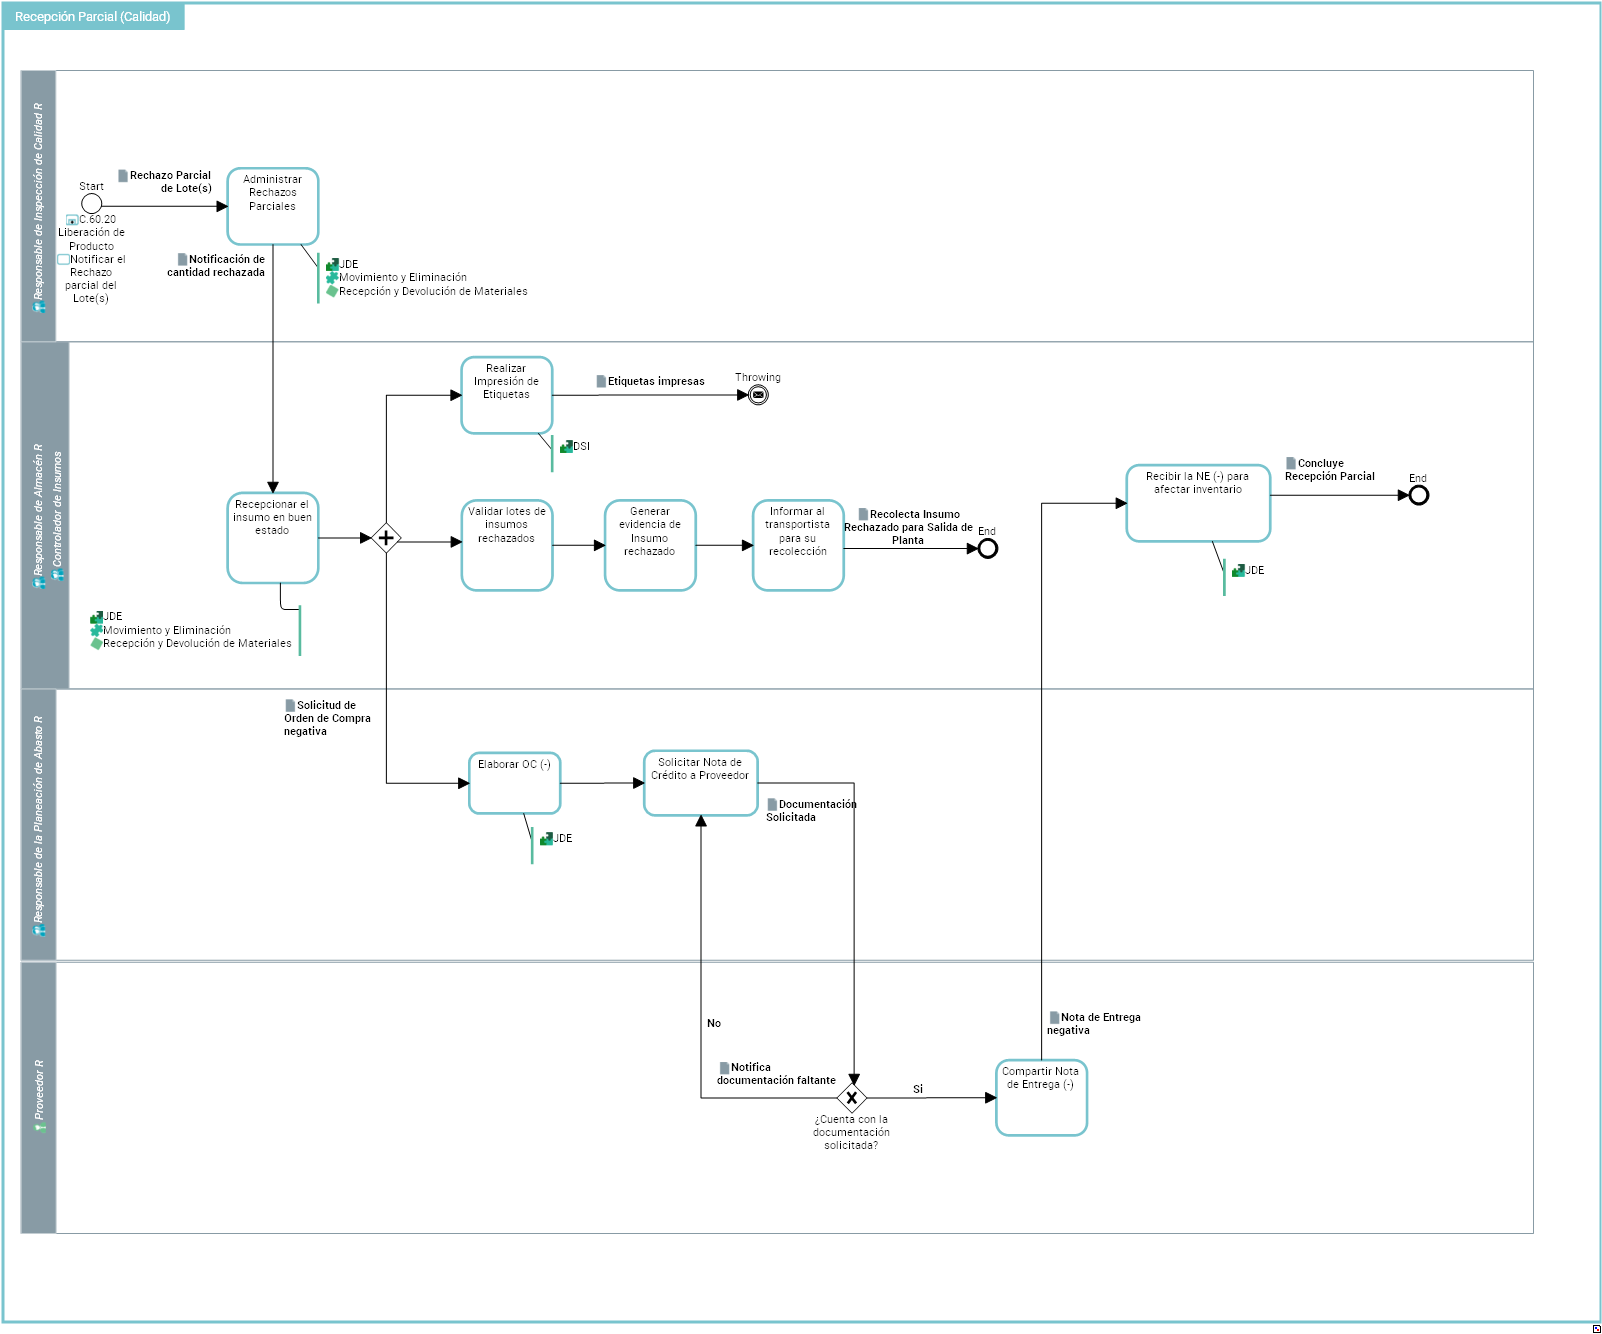Click the JDE icon below Elaborar OC task
Image resolution: width=1602 pixels, height=1334 pixels.
pos(546,838)
